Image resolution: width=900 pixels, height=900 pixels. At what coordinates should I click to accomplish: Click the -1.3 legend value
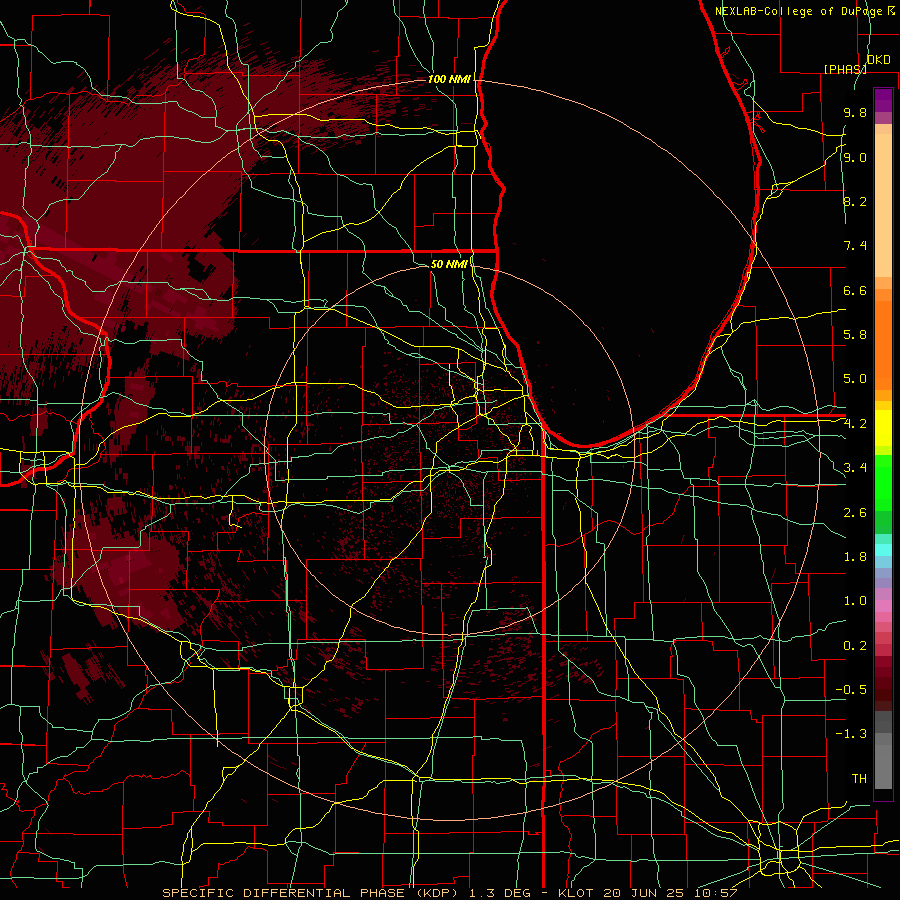851,734
